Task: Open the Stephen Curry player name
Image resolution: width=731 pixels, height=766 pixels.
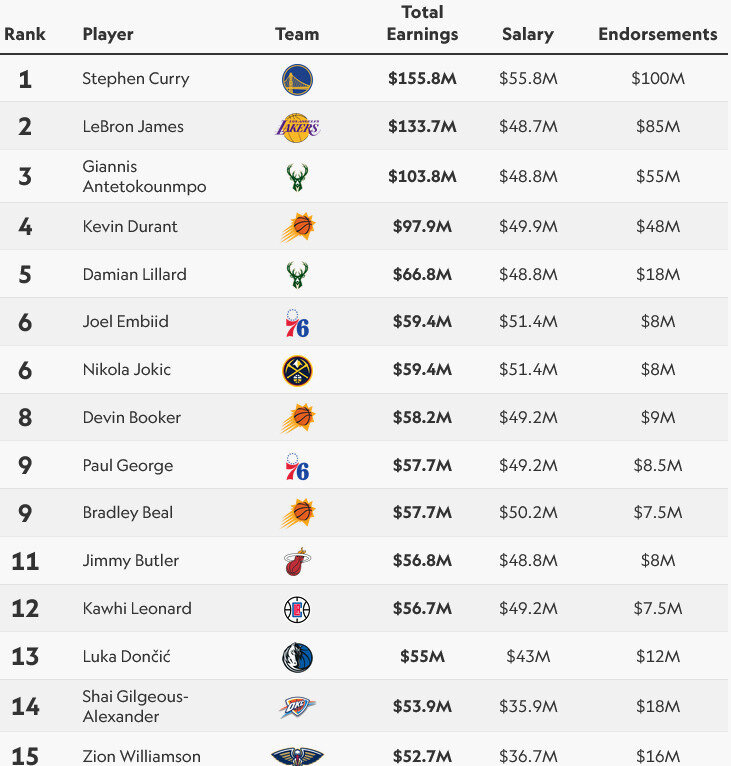Action: tap(135, 79)
